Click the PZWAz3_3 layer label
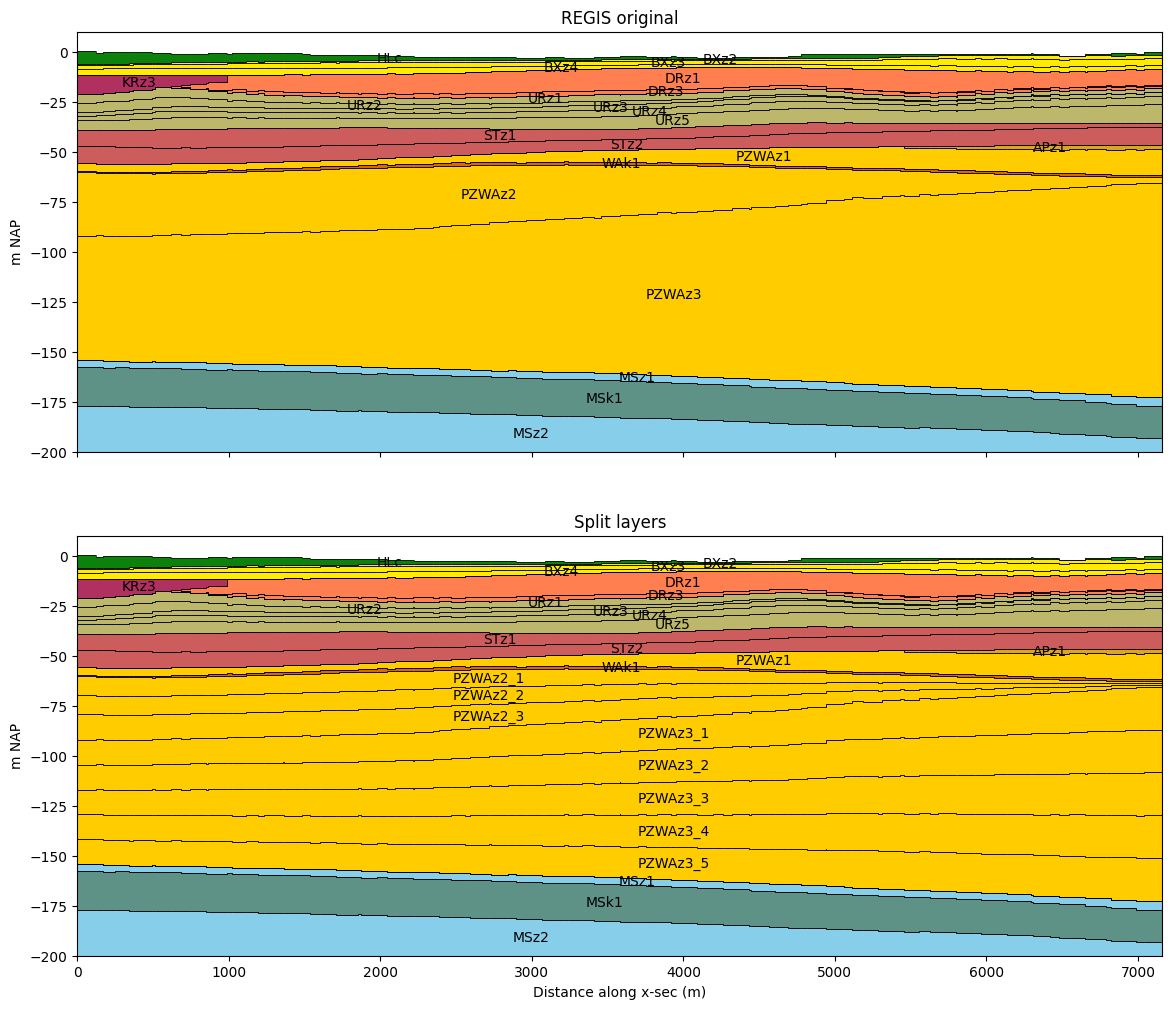This screenshot has width=1172, height=1009. point(673,799)
